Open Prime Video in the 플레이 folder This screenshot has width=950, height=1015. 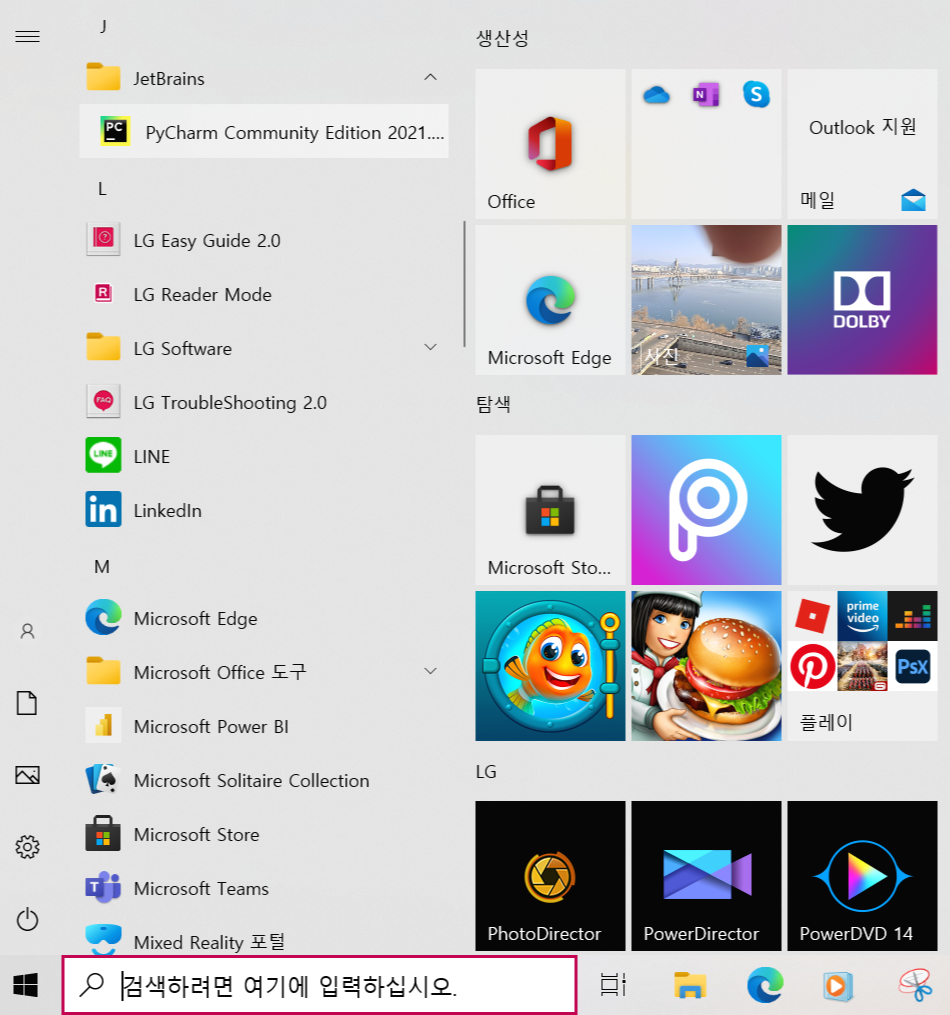(x=862, y=616)
